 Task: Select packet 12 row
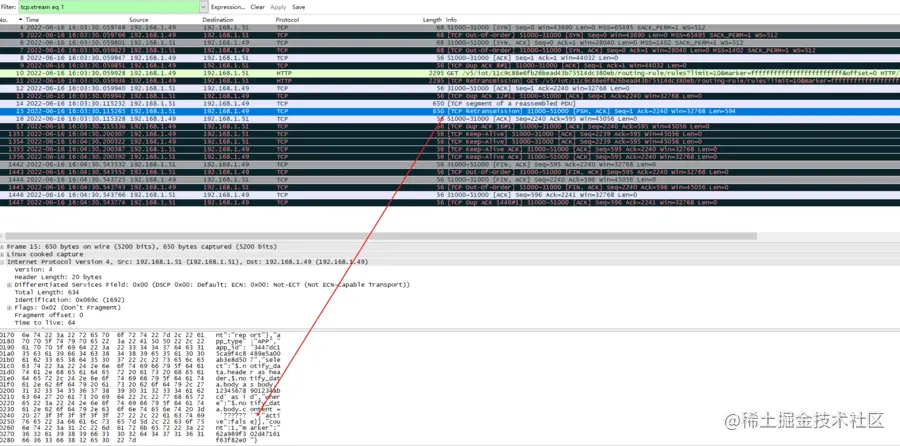[450, 88]
